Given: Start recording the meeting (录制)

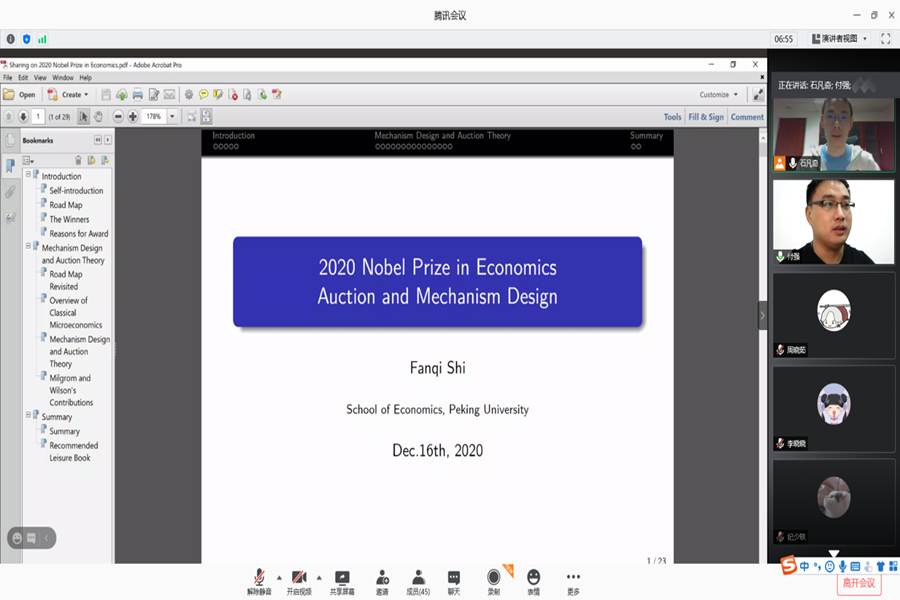Looking at the screenshot, I should 494,581.
